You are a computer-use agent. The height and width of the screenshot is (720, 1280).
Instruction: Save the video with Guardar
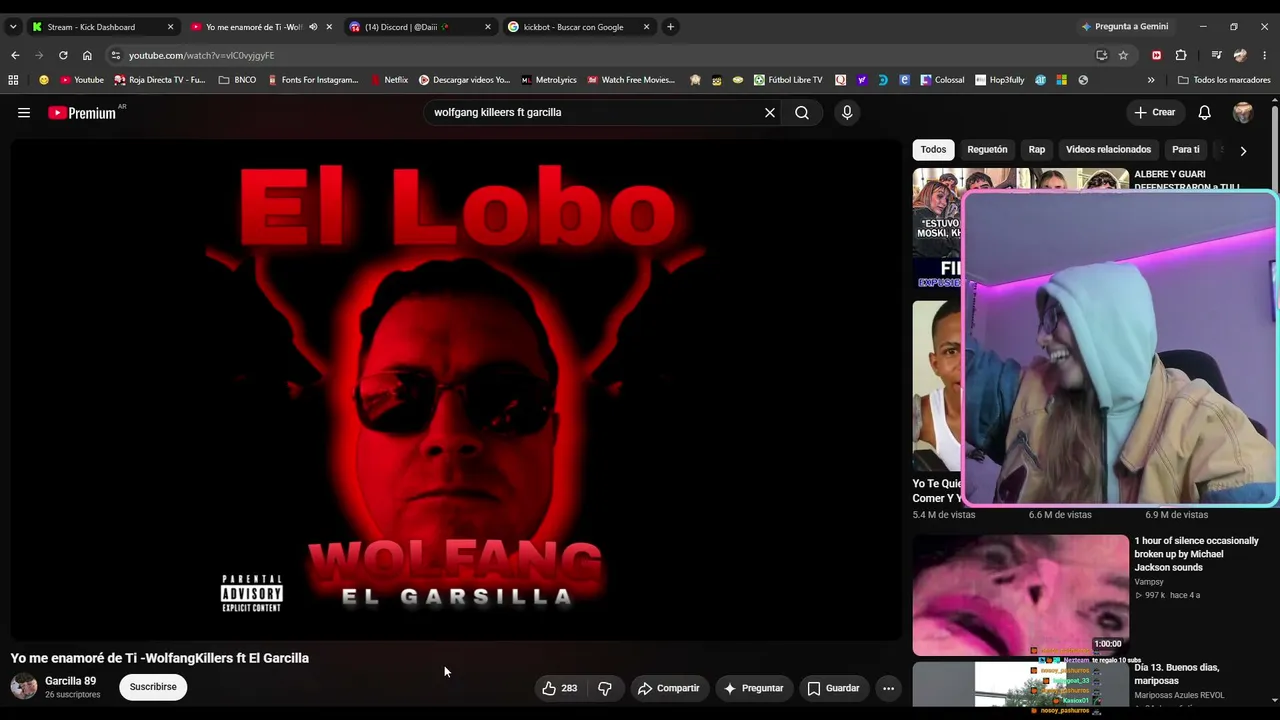(833, 688)
